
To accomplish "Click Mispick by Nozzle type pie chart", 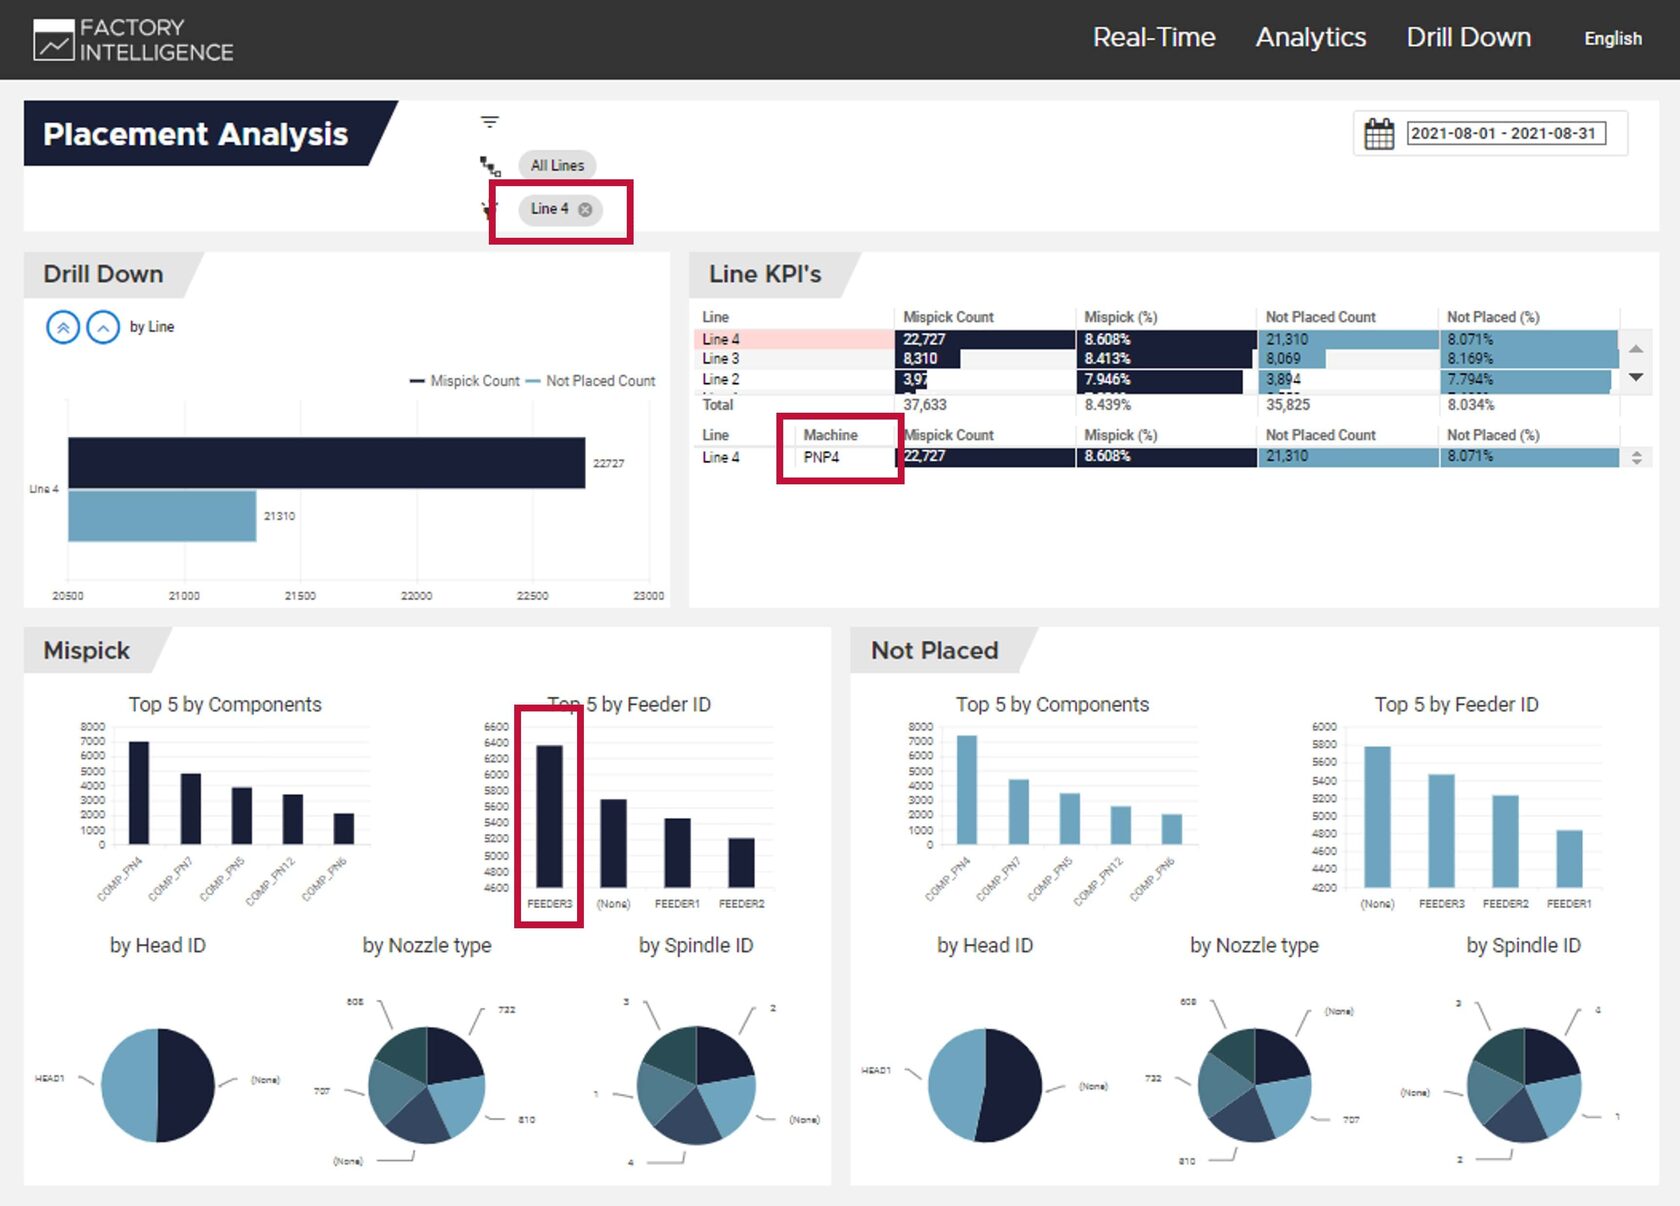I will pos(427,1085).
